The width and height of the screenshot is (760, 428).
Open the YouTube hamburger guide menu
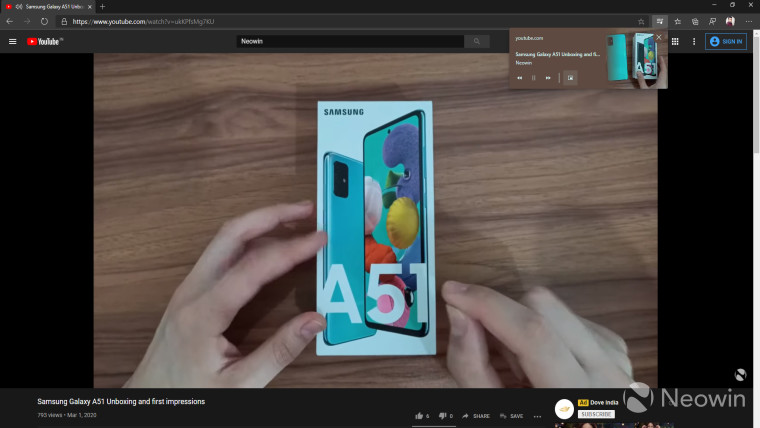click(12, 41)
